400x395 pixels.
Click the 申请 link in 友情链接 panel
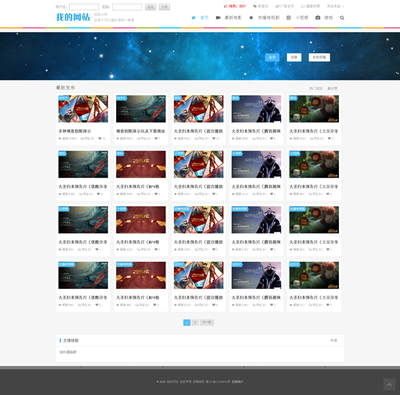point(334,341)
